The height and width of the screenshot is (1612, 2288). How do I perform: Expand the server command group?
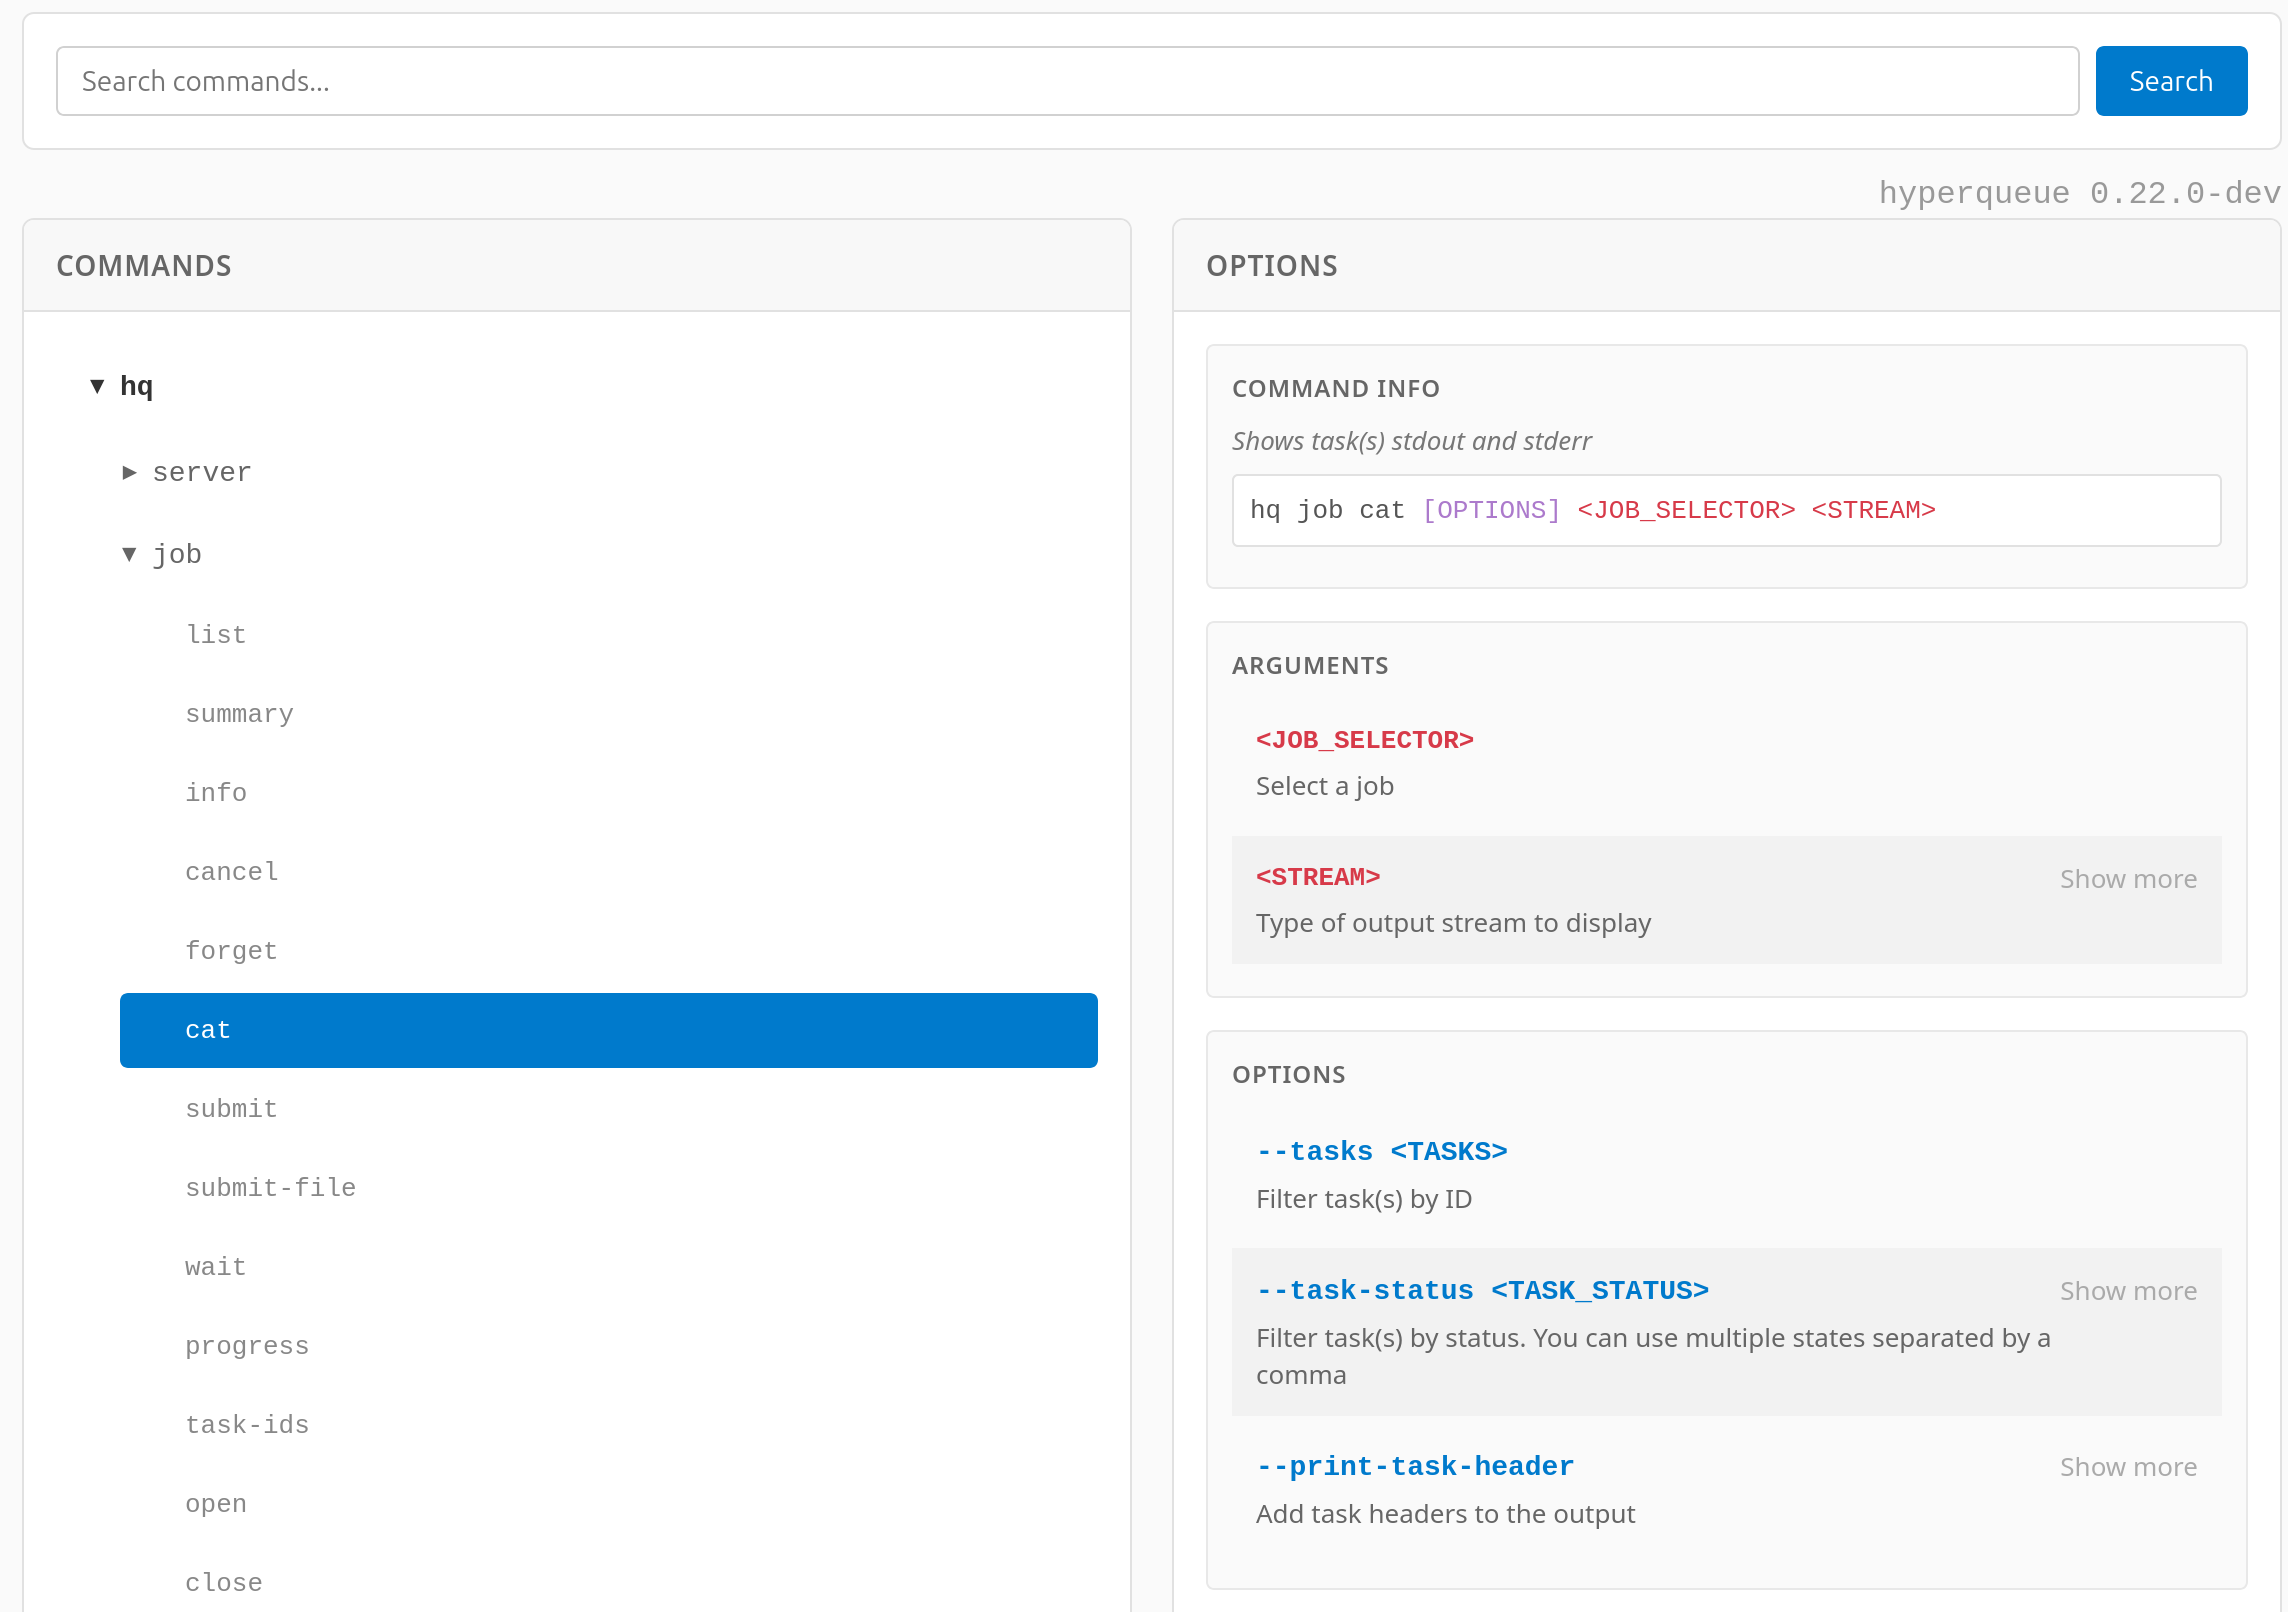[129, 472]
